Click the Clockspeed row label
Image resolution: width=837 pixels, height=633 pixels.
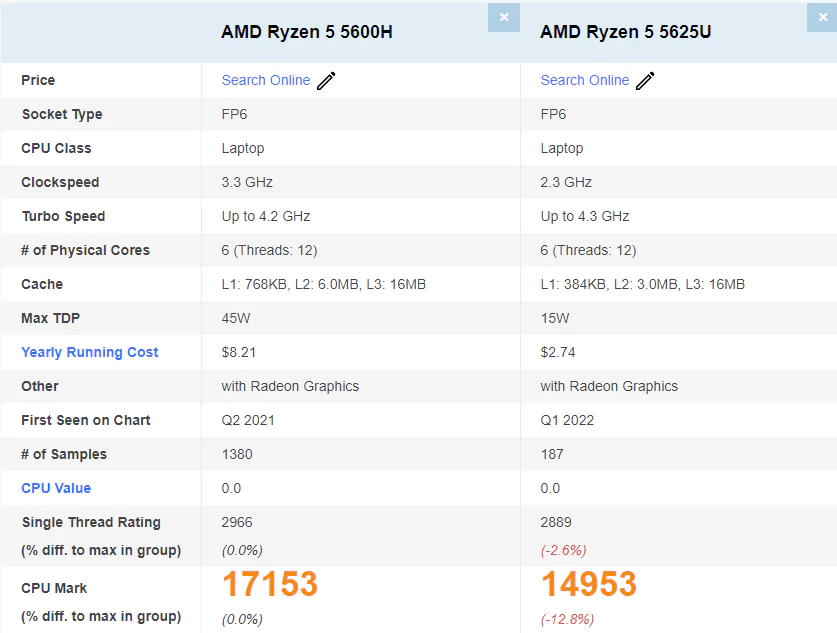click(60, 183)
